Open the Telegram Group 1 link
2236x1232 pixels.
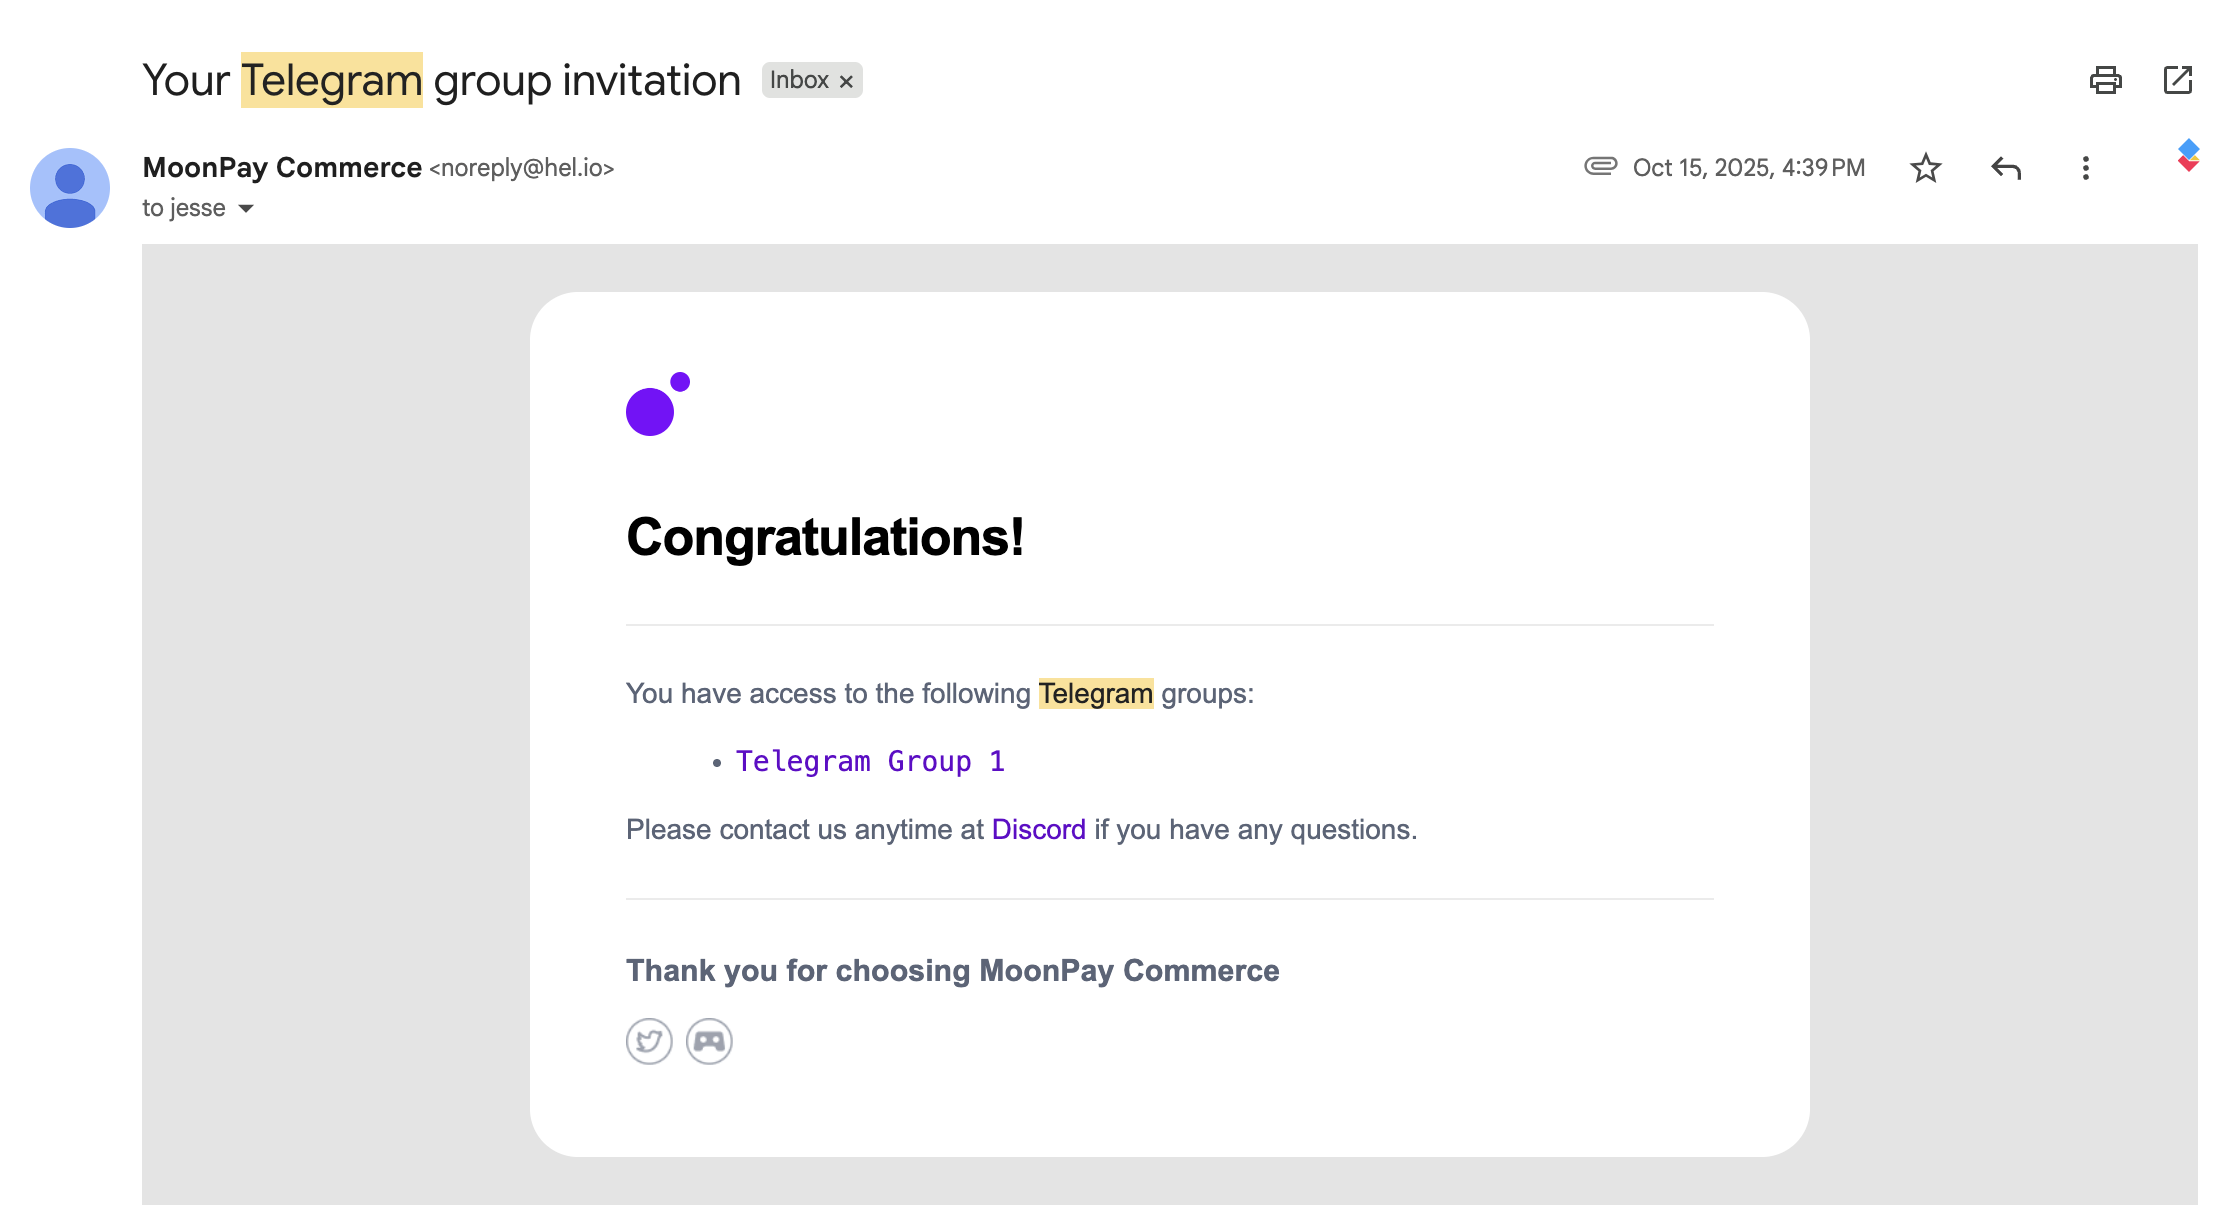[870, 761]
